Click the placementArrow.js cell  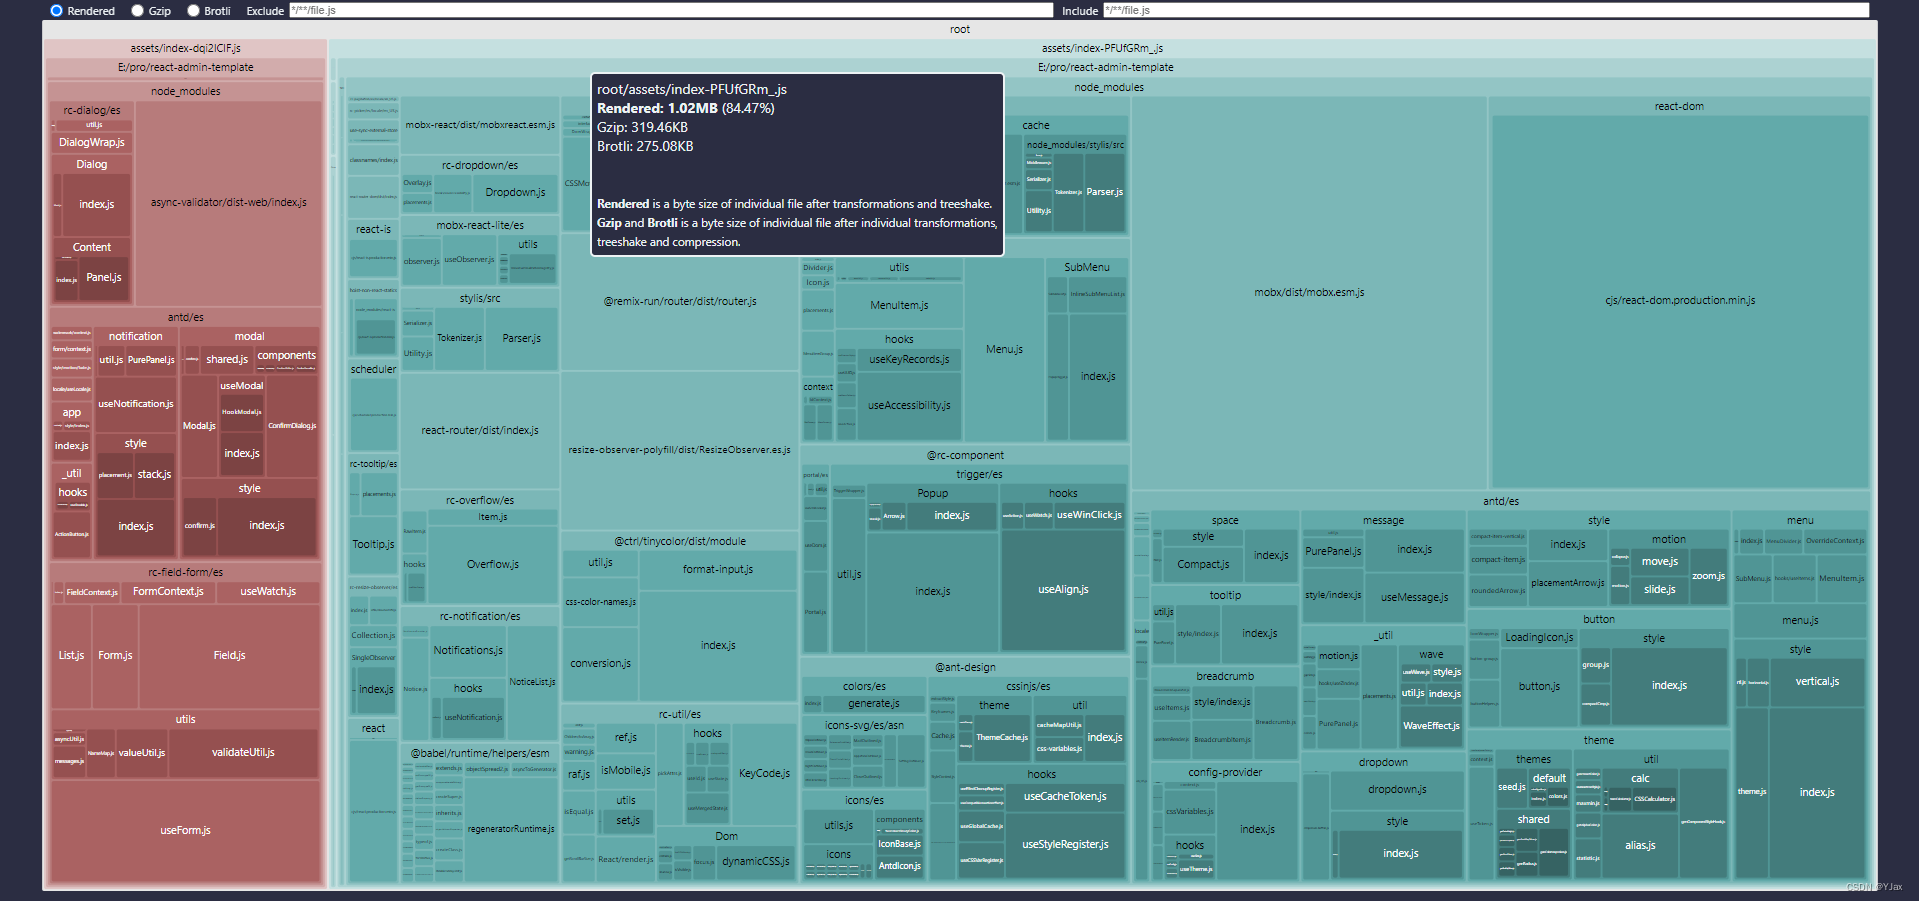coord(1567,583)
